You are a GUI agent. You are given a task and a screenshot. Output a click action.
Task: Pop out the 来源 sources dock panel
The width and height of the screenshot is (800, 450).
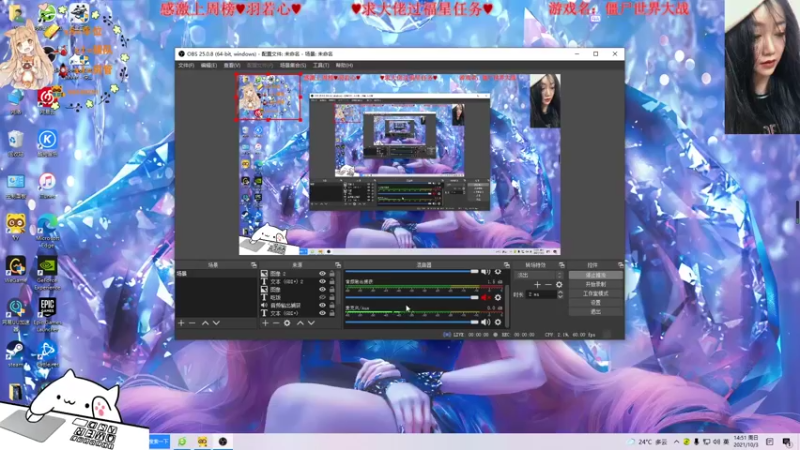(x=338, y=265)
